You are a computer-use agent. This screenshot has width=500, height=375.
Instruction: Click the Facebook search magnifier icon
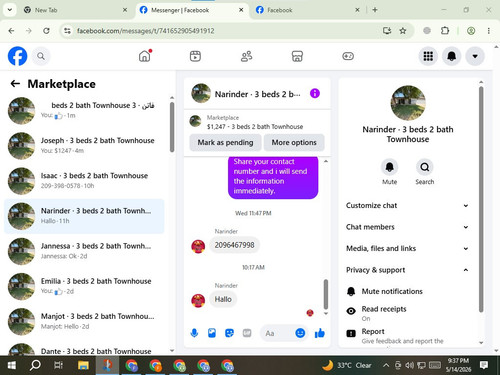click(41, 56)
